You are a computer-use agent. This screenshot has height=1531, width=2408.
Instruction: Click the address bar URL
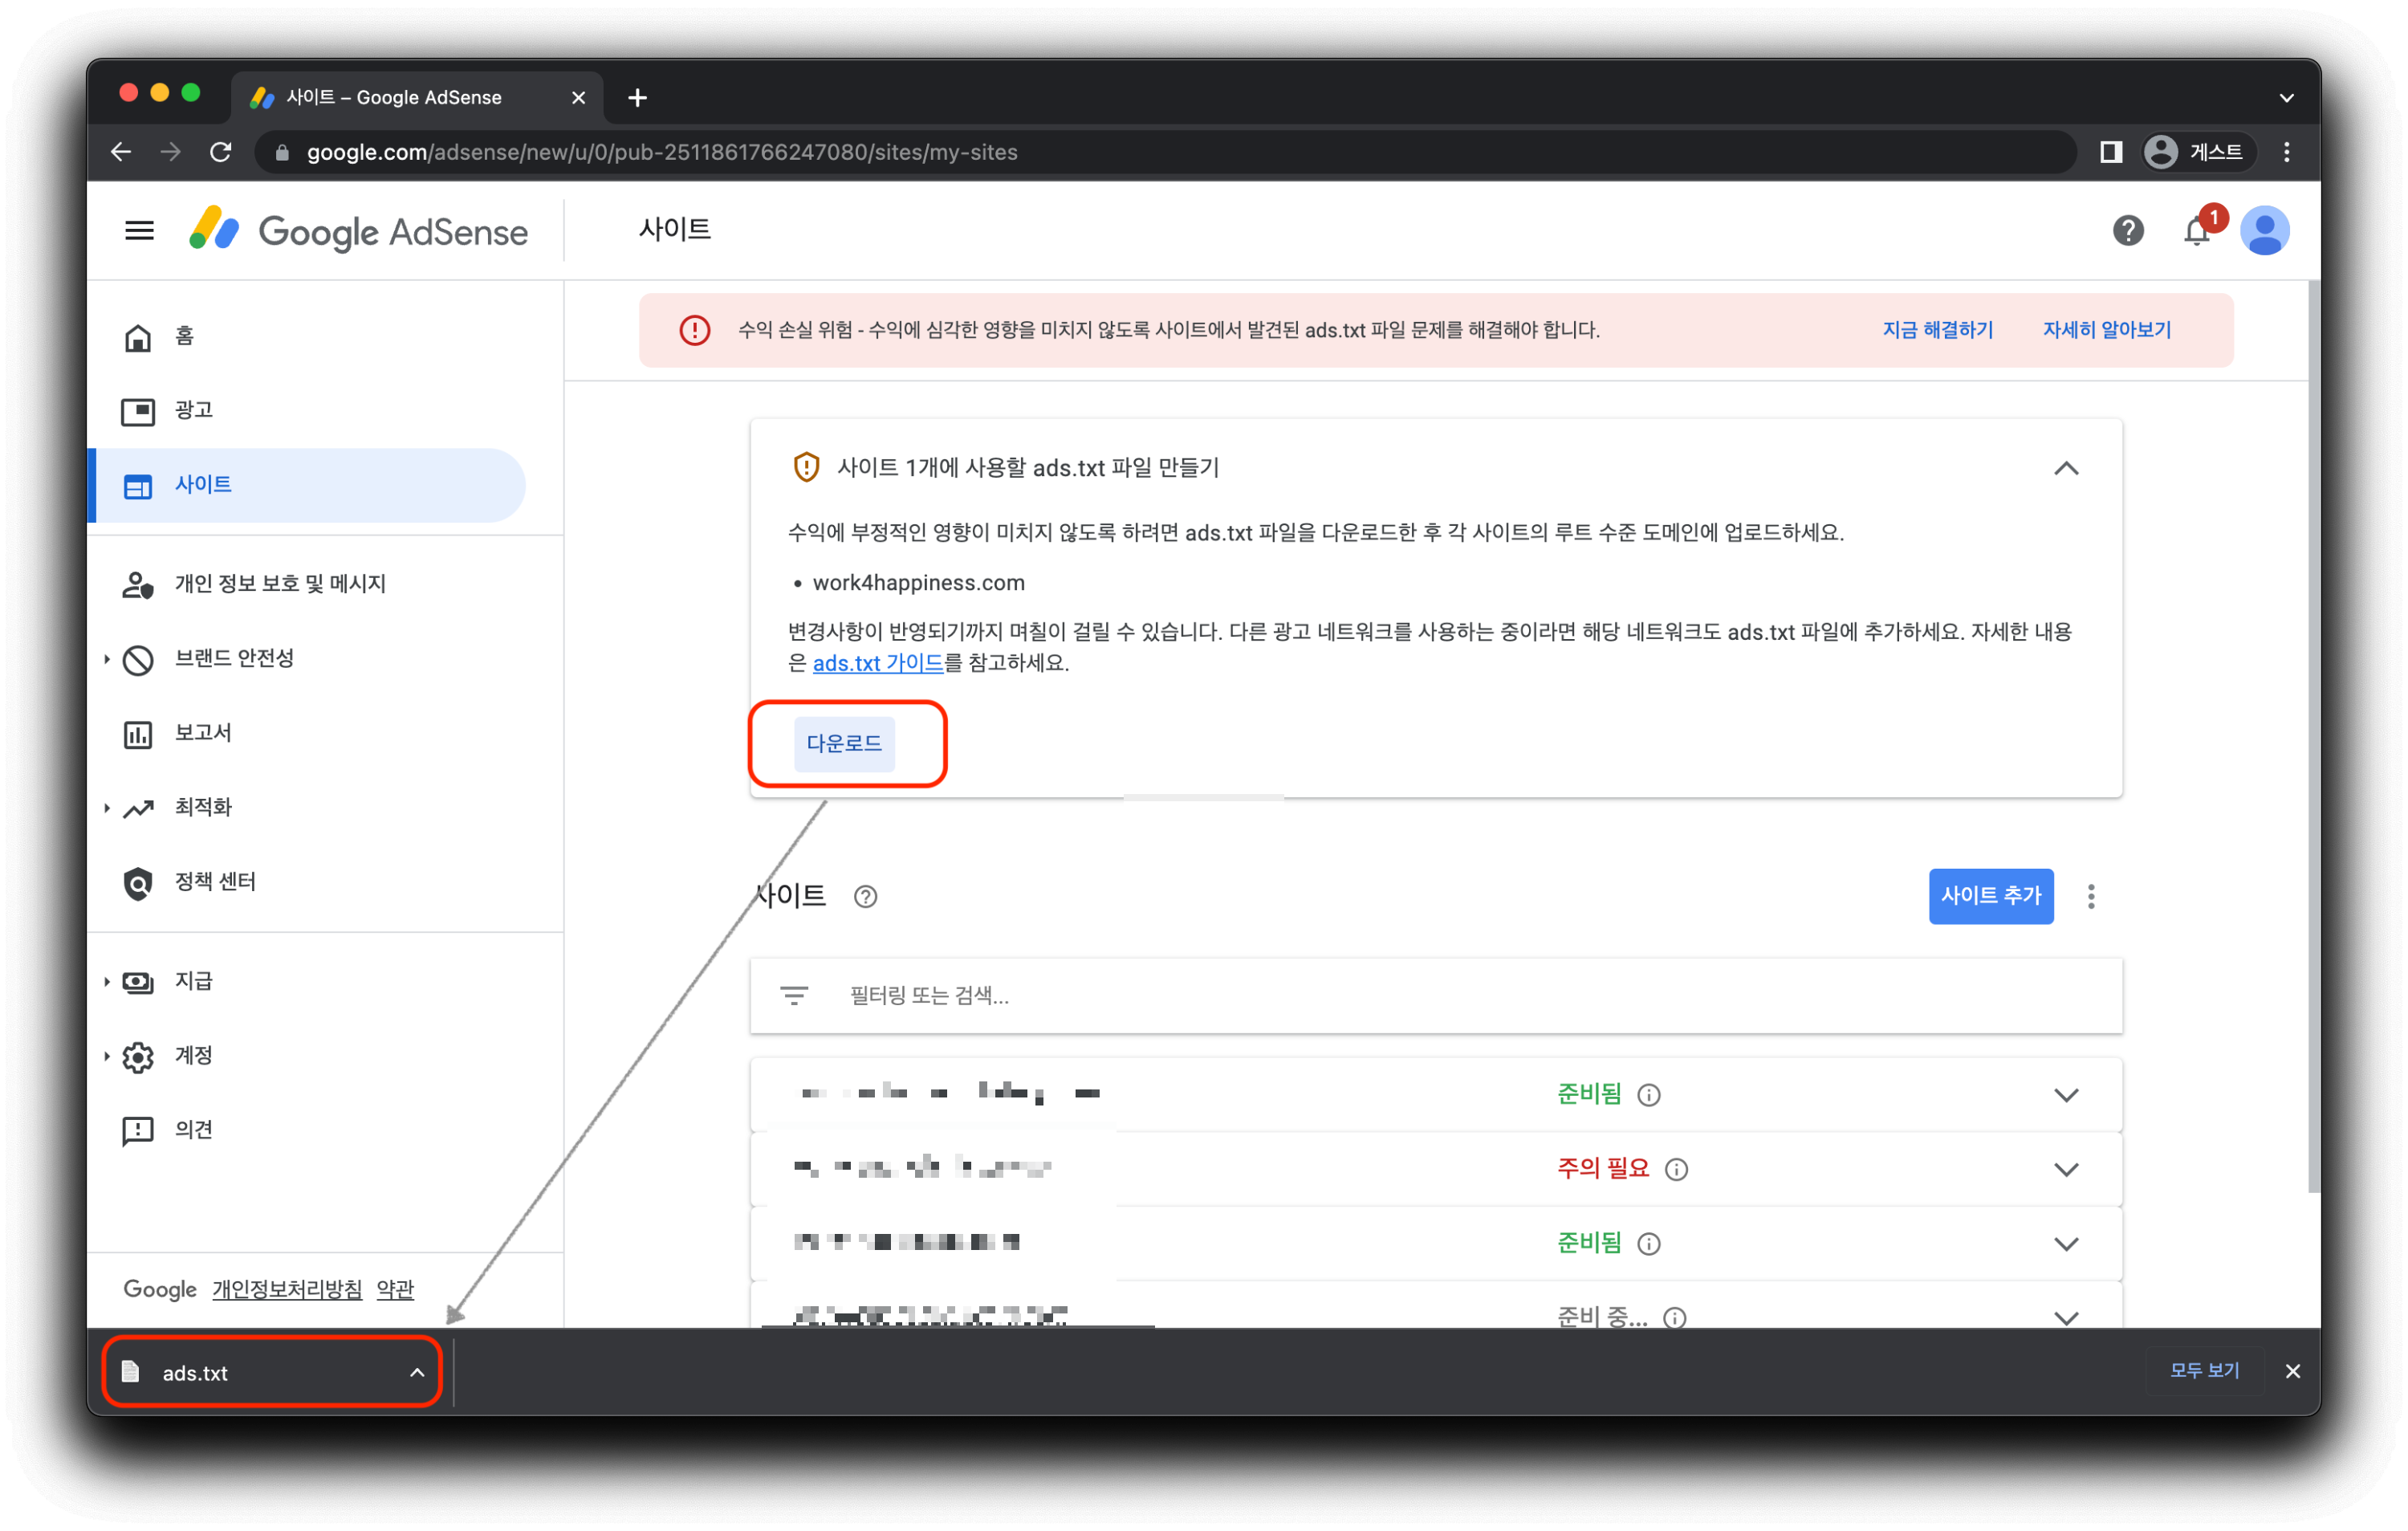[x=662, y=152]
